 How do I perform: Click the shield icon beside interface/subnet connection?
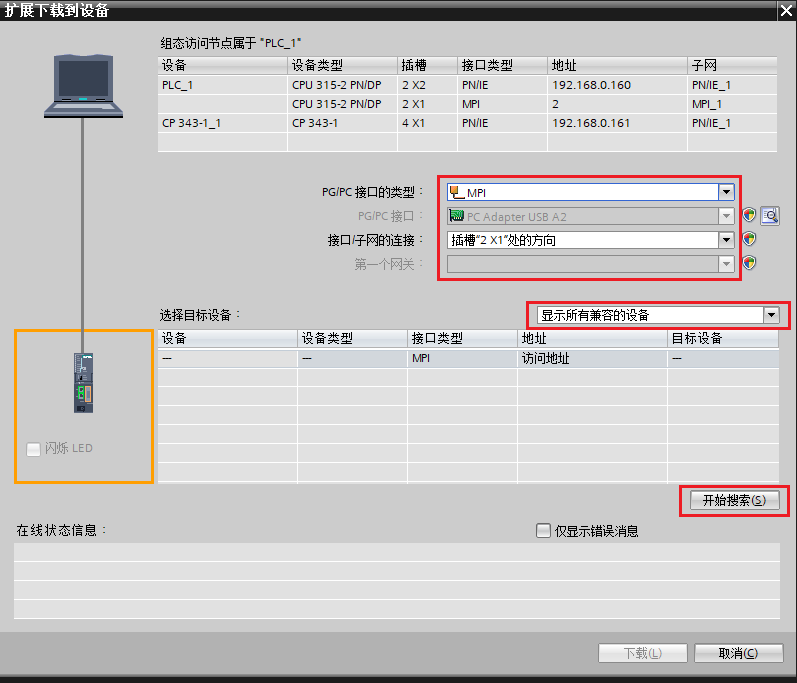(749, 239)
